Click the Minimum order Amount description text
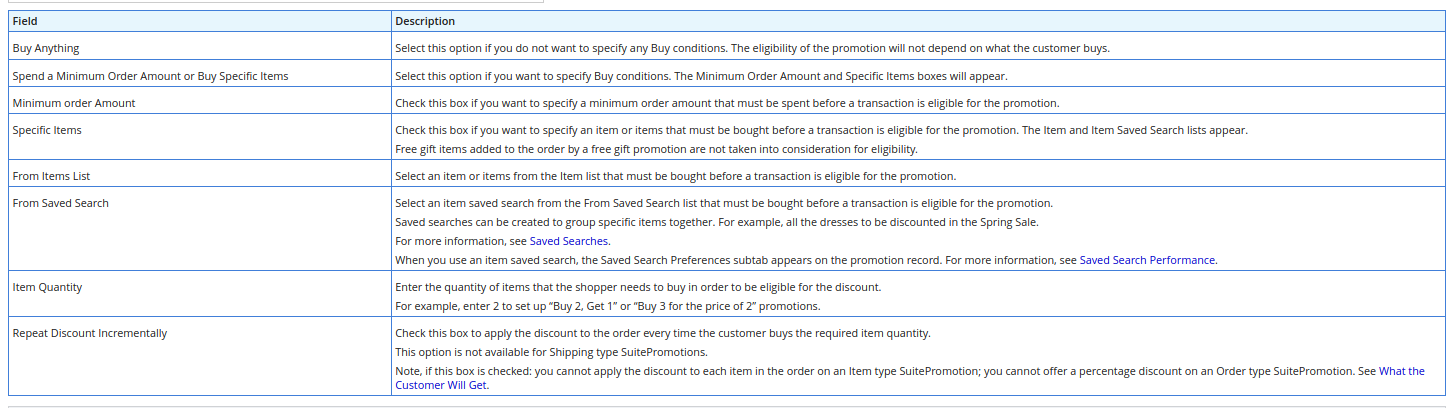 click(726, 103)
